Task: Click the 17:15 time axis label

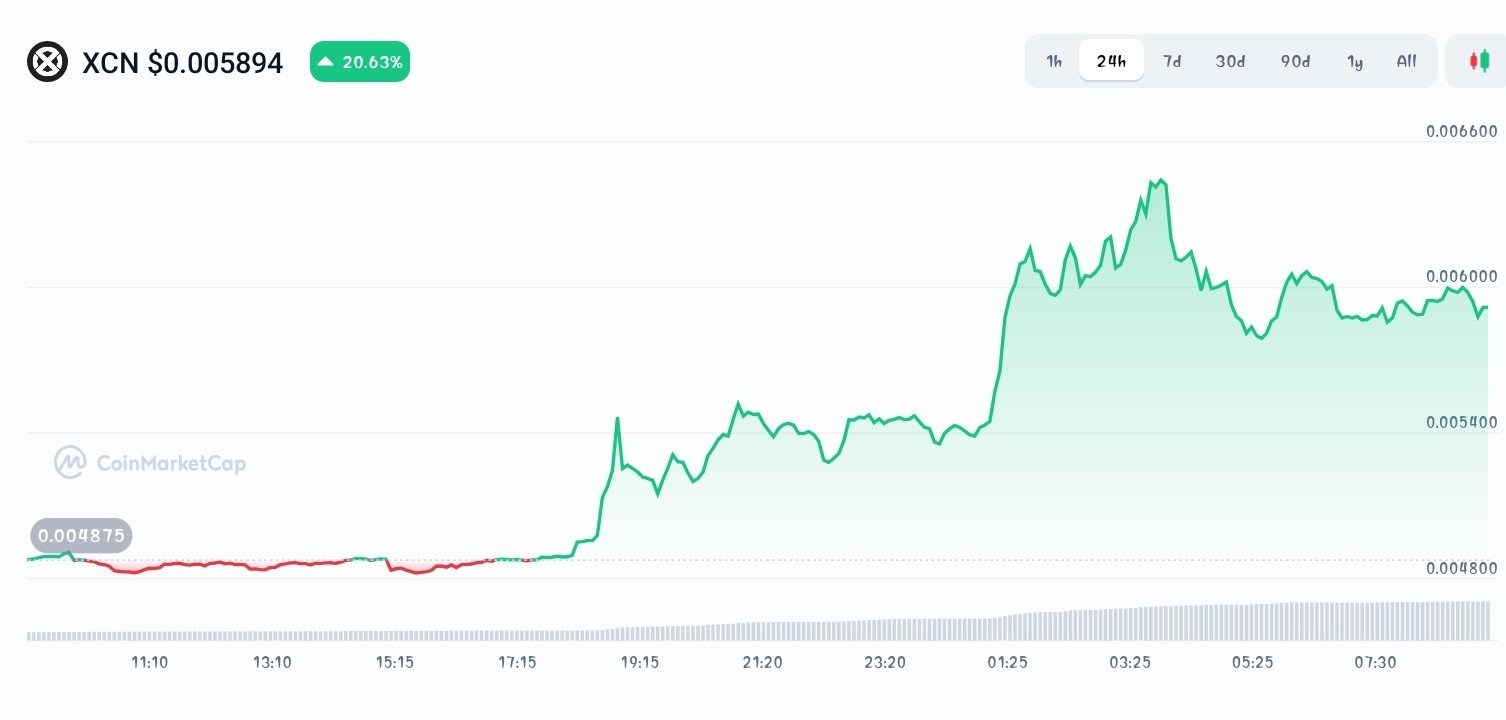Action: coord(517,662)
